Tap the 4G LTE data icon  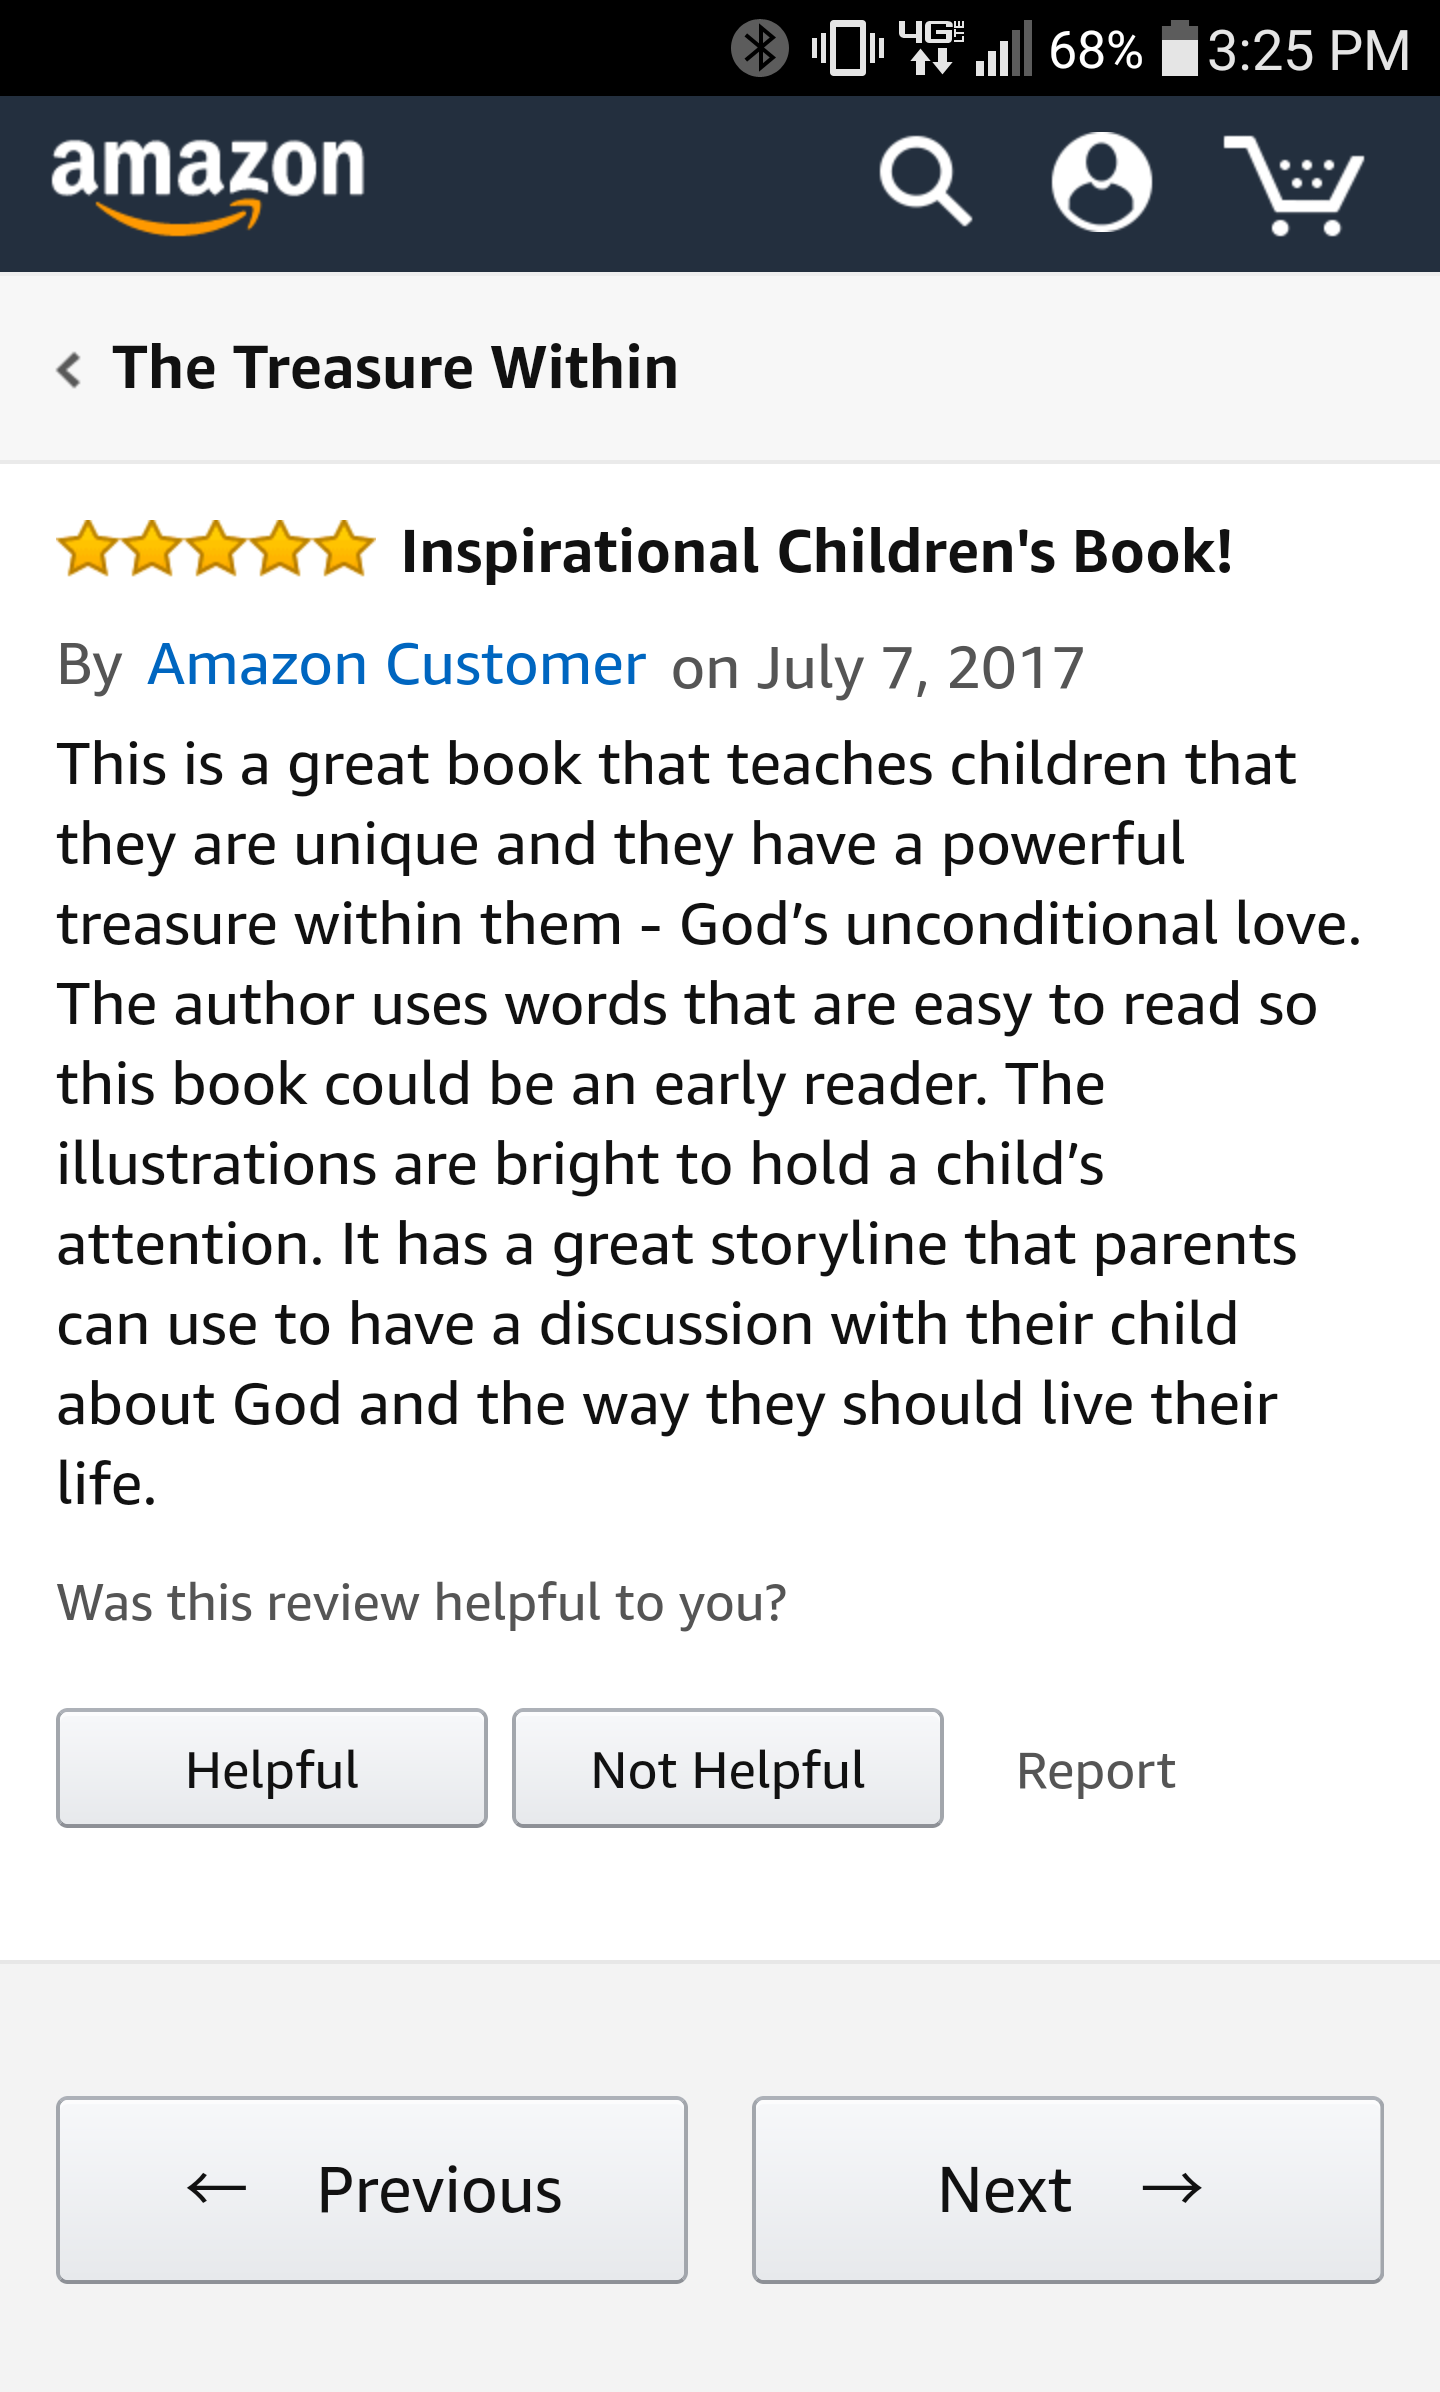[x=931, y=49]
